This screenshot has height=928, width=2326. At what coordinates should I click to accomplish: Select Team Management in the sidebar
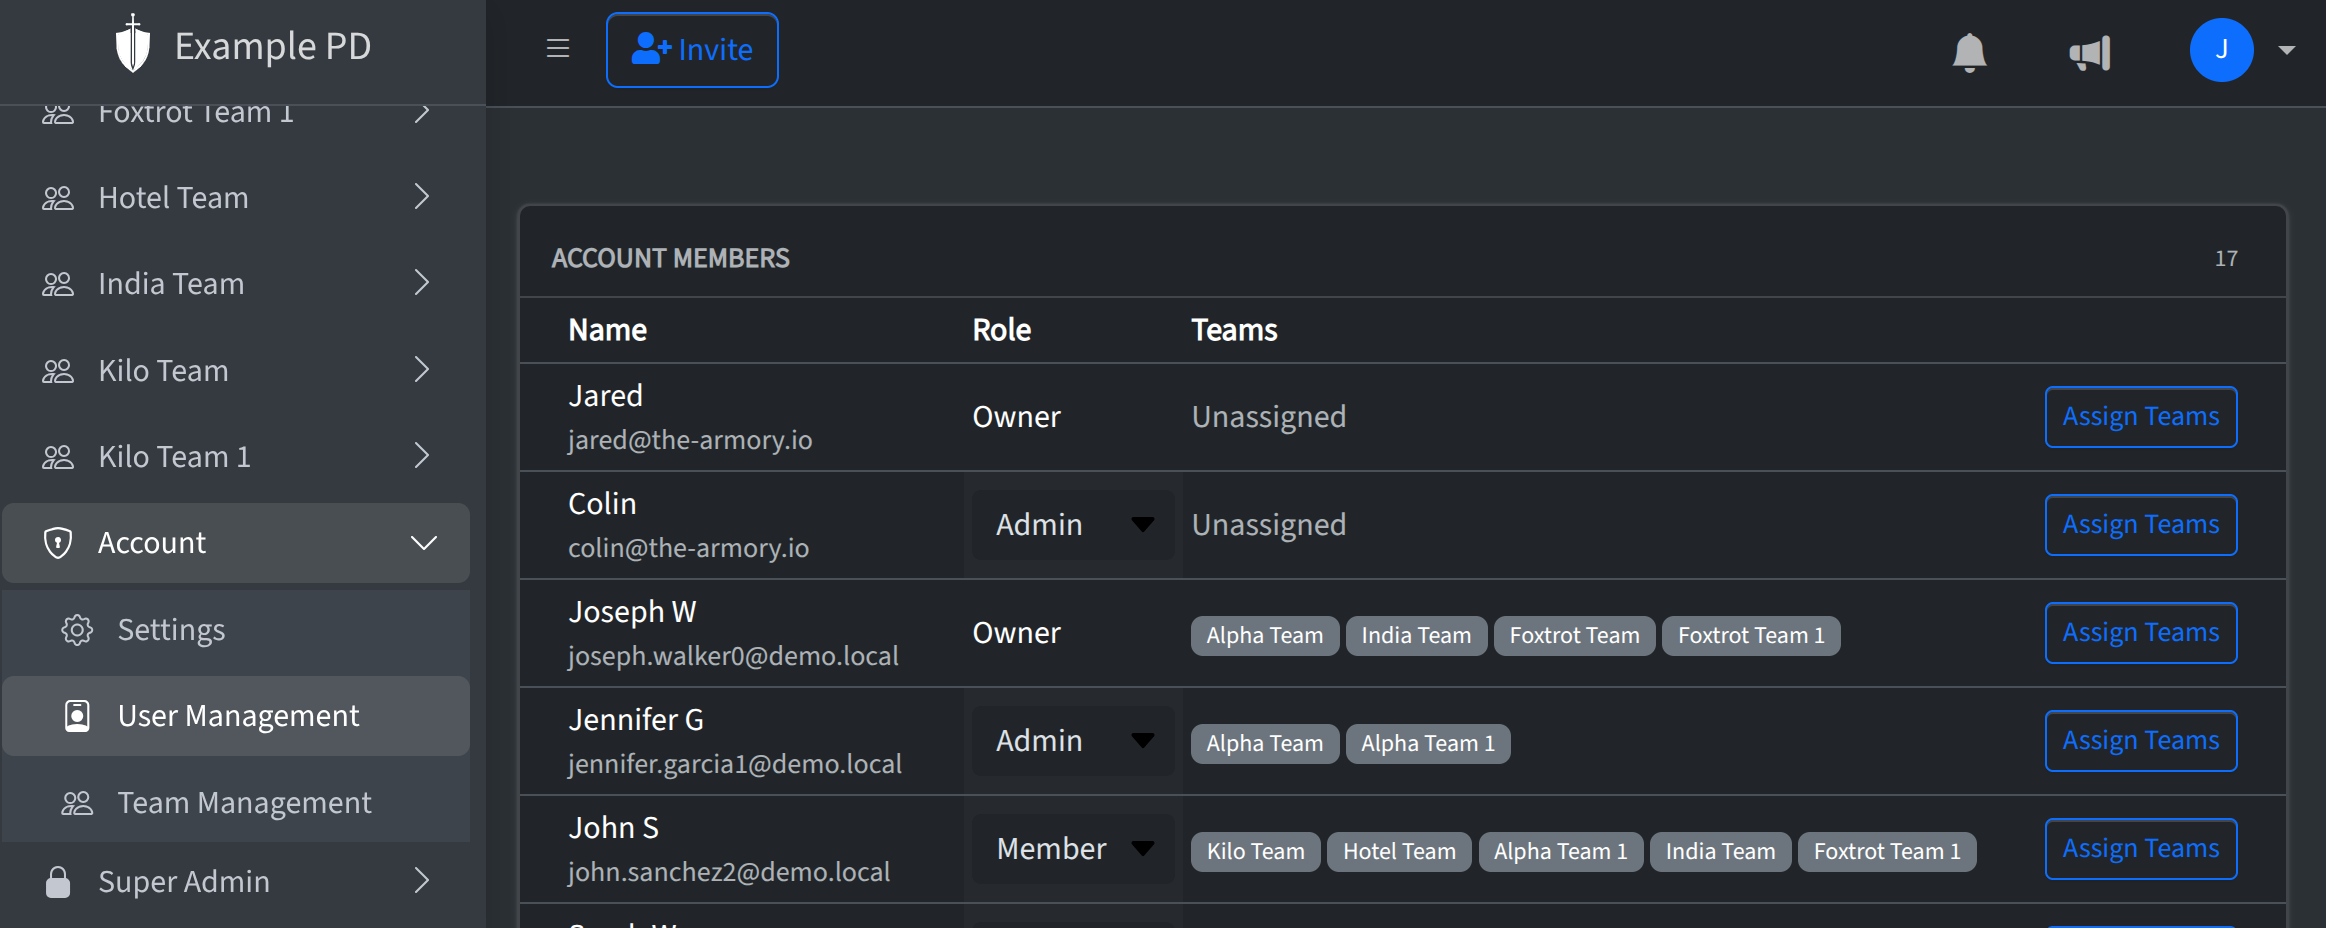coord(244,801)
